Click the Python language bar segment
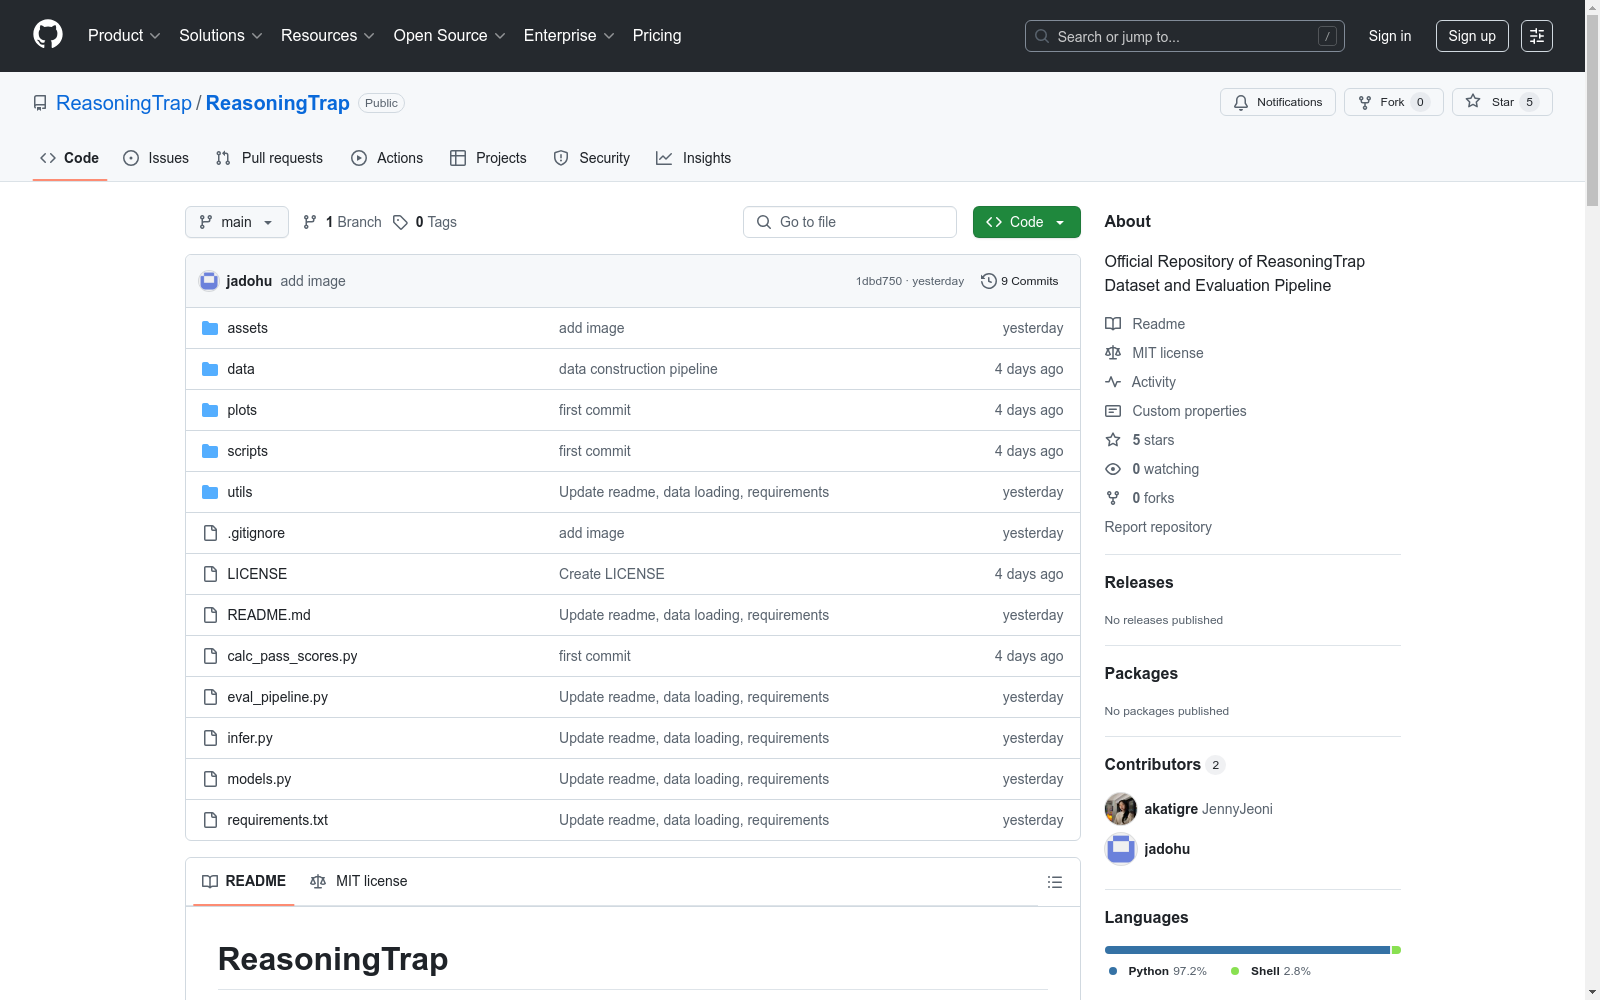 pos(1247,950)
